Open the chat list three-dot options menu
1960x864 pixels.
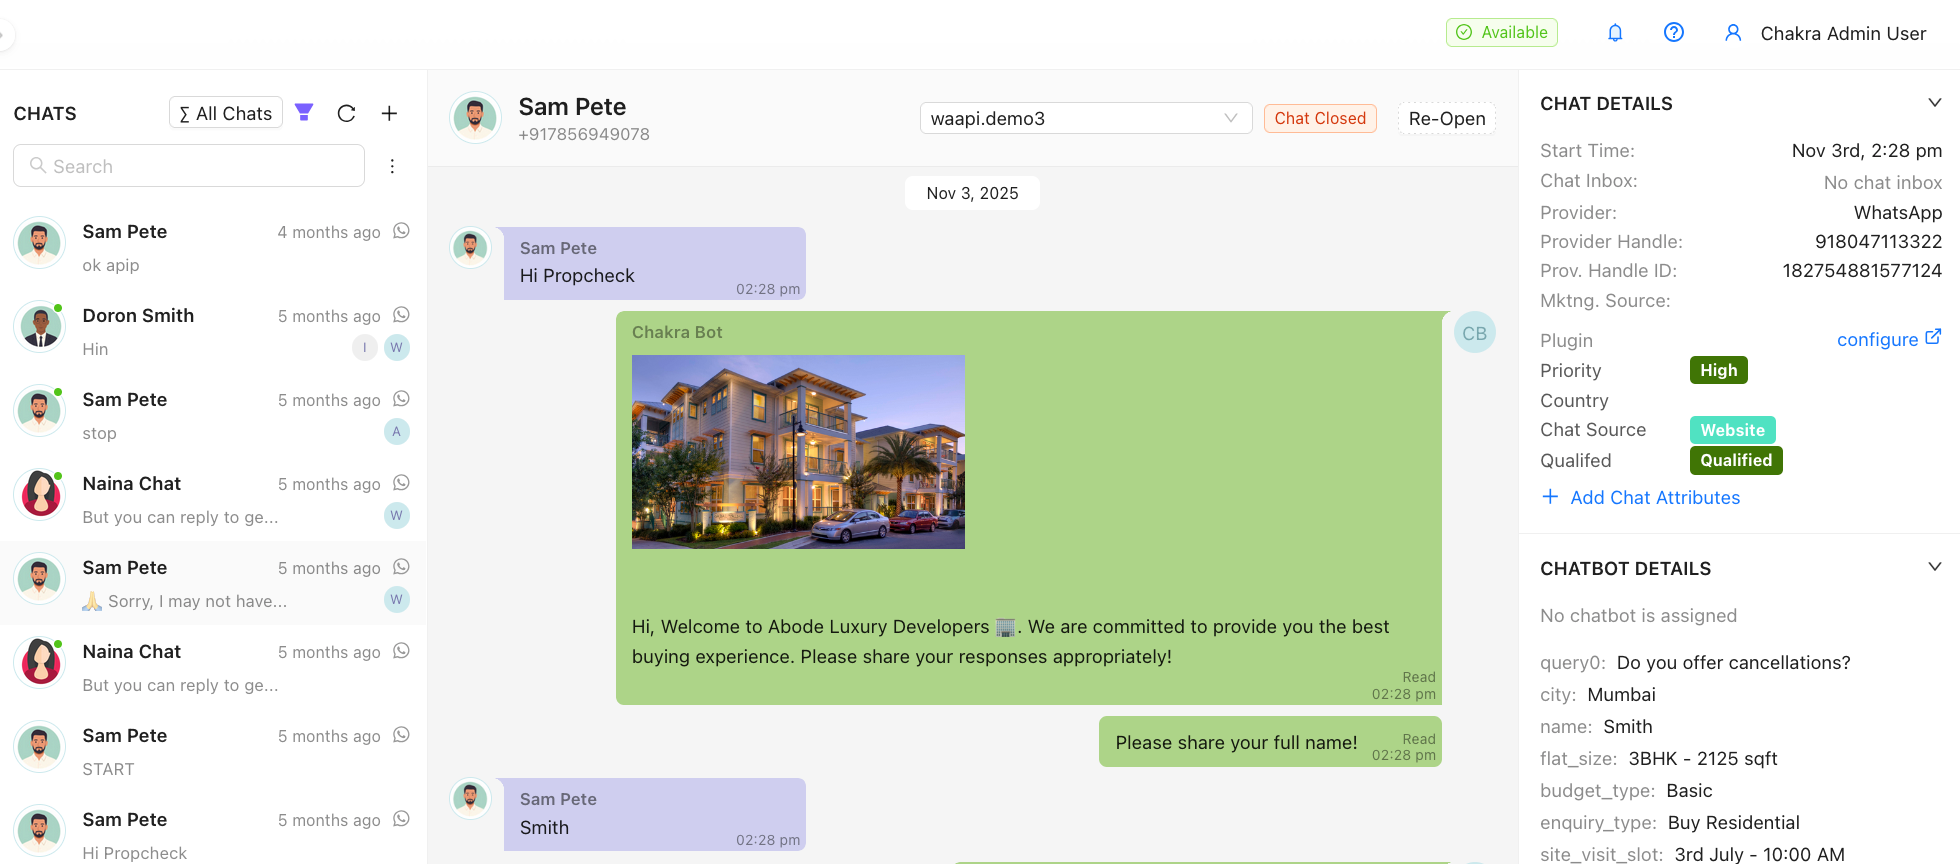point(392,166)
